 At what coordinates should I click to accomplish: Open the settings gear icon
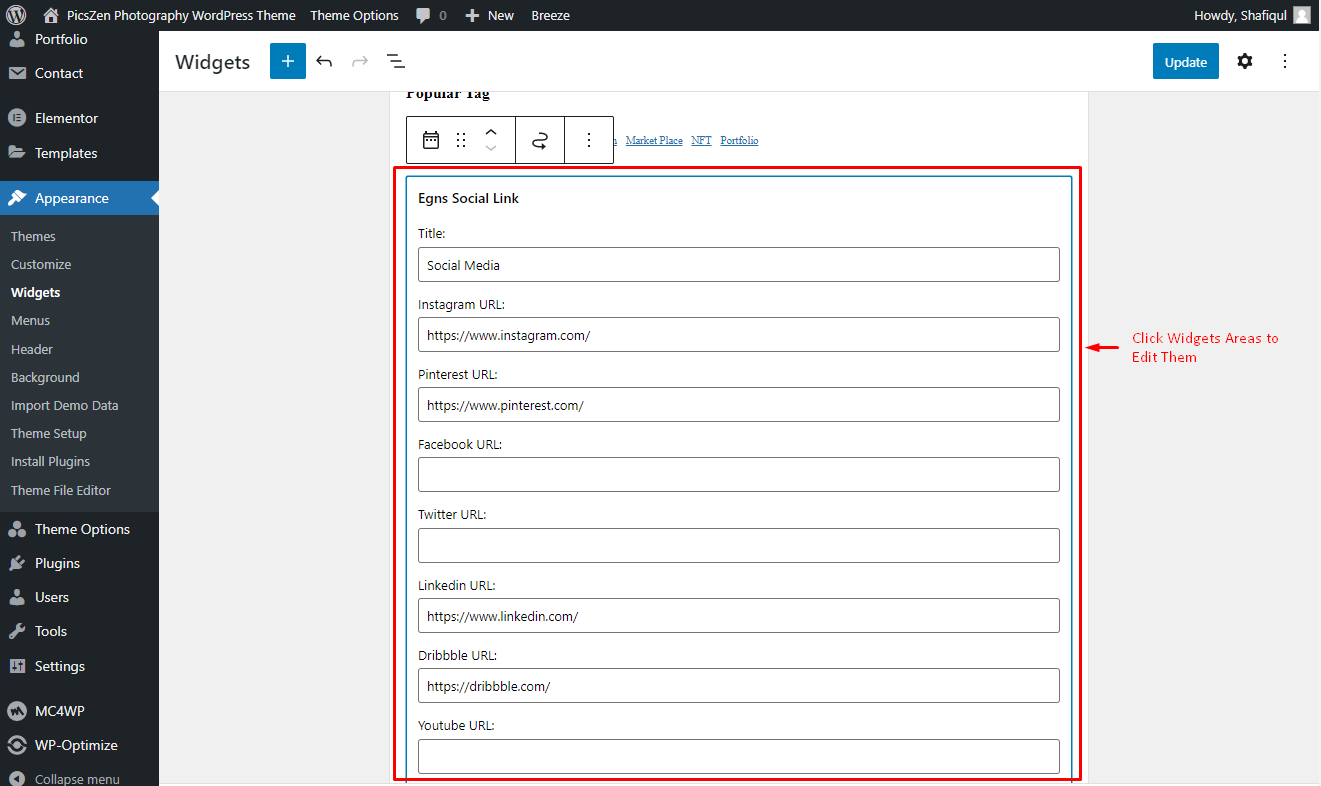point(1244,61)
